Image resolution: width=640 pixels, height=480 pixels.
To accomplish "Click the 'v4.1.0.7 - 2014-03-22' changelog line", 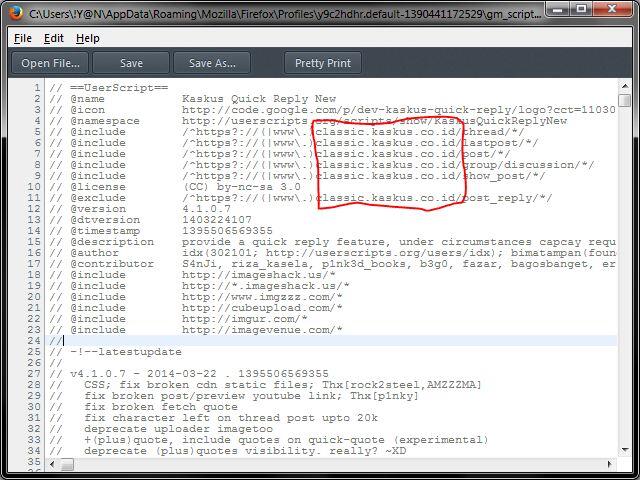I will tap(199, 374).
